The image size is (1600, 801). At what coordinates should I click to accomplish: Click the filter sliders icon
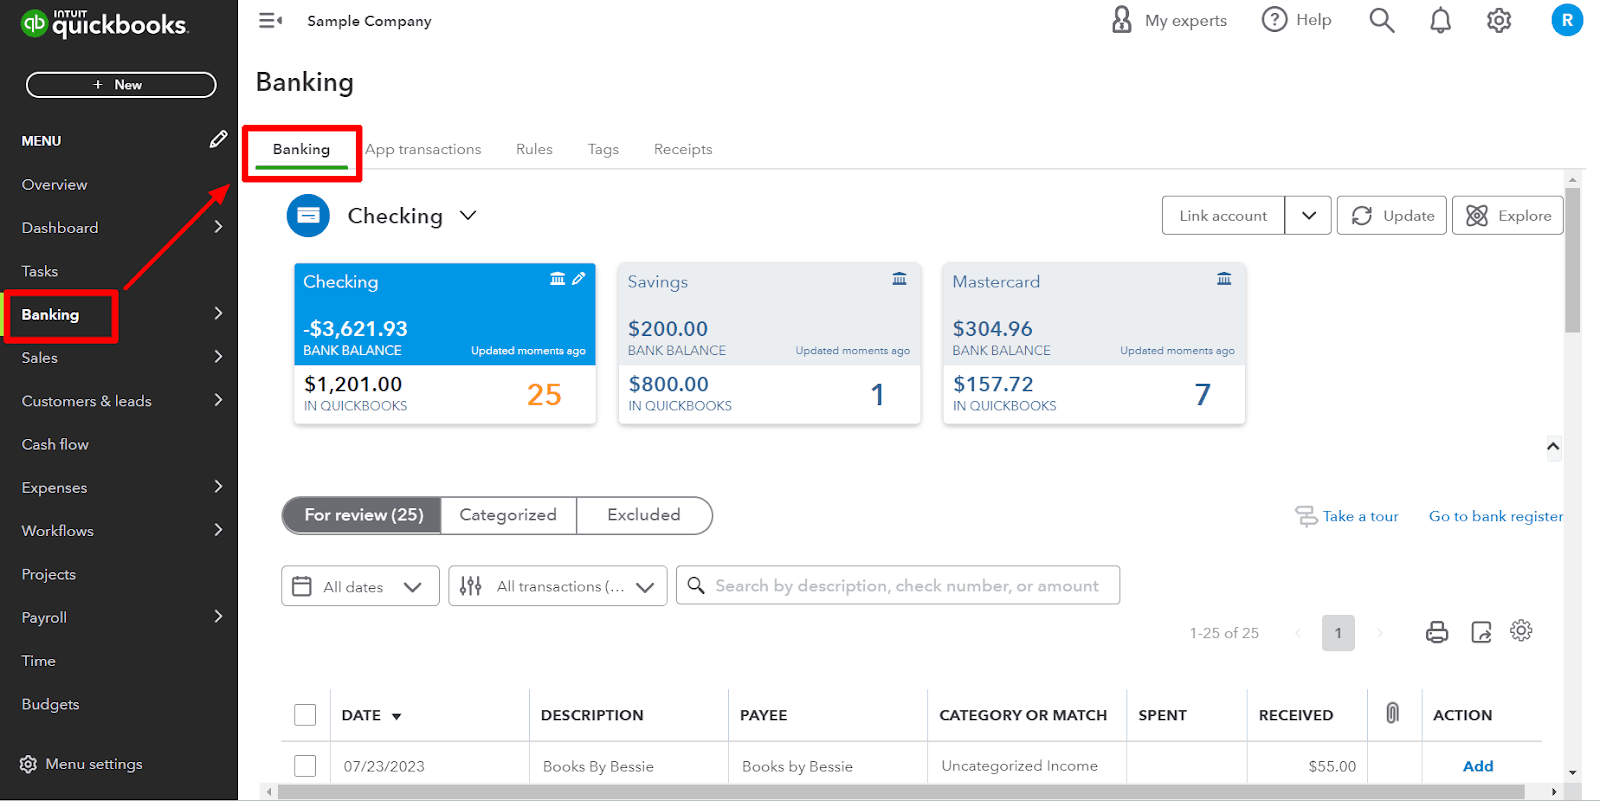pyautogui.click(x=471, y=586)
